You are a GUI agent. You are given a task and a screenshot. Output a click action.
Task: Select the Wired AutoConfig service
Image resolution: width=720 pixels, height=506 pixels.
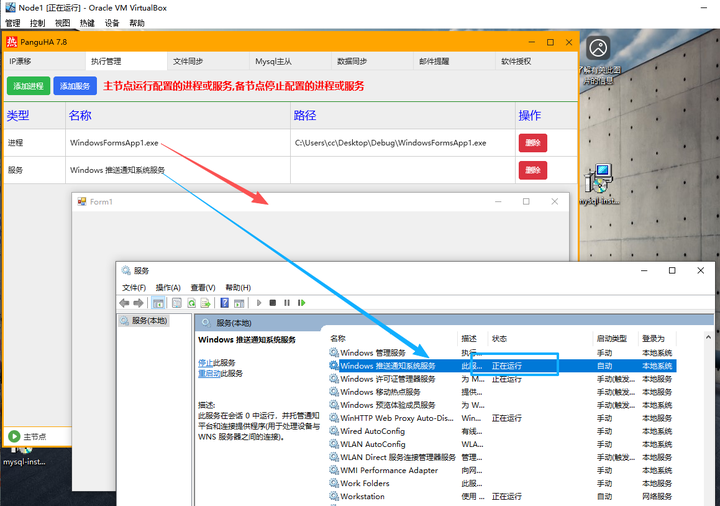[x=502, y=431]
